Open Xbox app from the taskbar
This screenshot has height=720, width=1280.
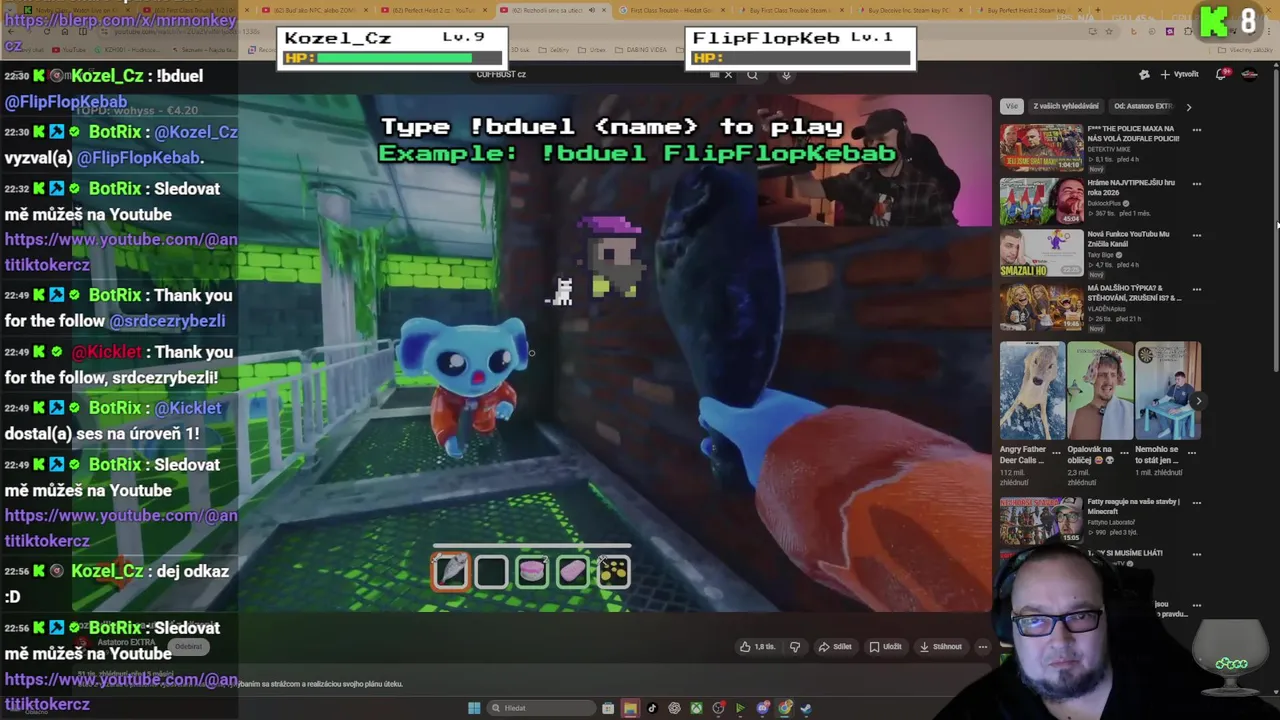pyautogui.click(x=696, y=708)
